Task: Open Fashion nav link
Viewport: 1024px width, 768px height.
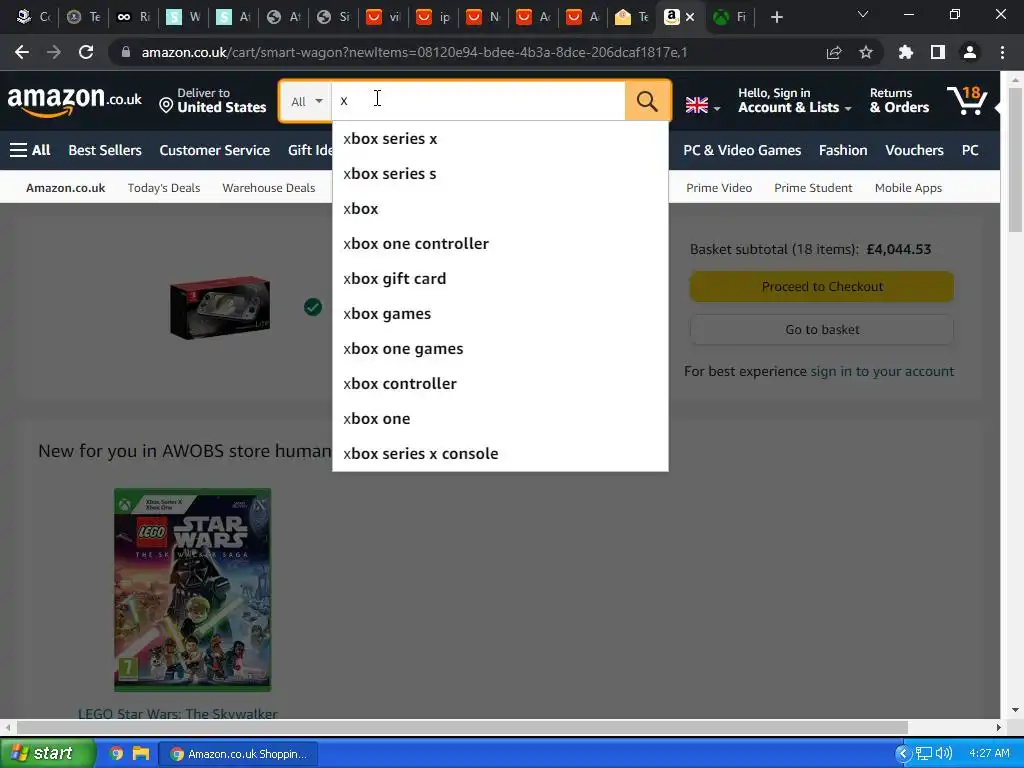Action: click(x=843, y=150)
